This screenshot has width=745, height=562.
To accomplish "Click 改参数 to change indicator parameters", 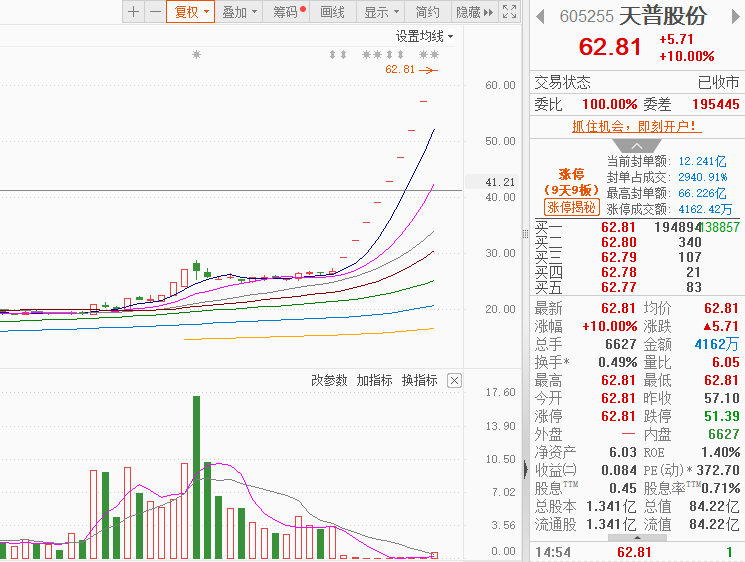I will 329,381.
